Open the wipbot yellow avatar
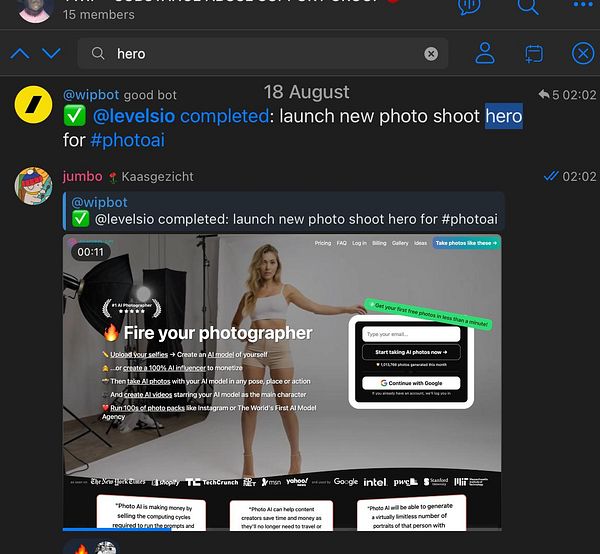 click(x=33, y=104)
